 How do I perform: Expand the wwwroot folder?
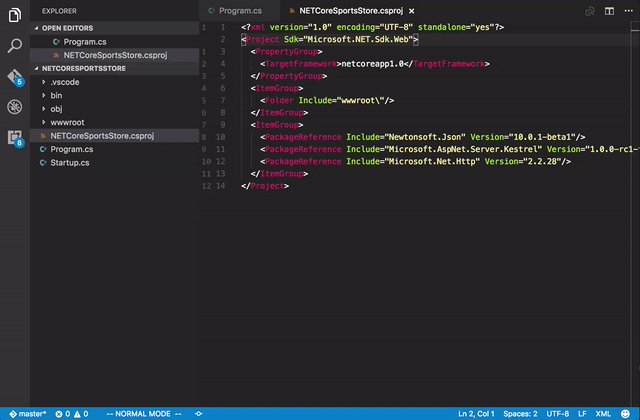(65, 122)
